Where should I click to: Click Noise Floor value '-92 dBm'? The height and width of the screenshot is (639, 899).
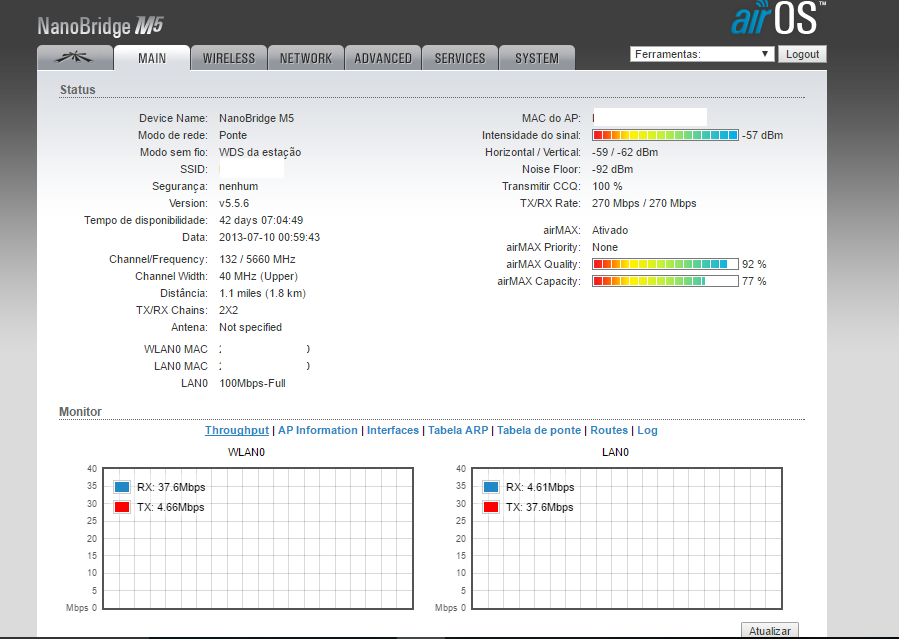pos(612,170)
